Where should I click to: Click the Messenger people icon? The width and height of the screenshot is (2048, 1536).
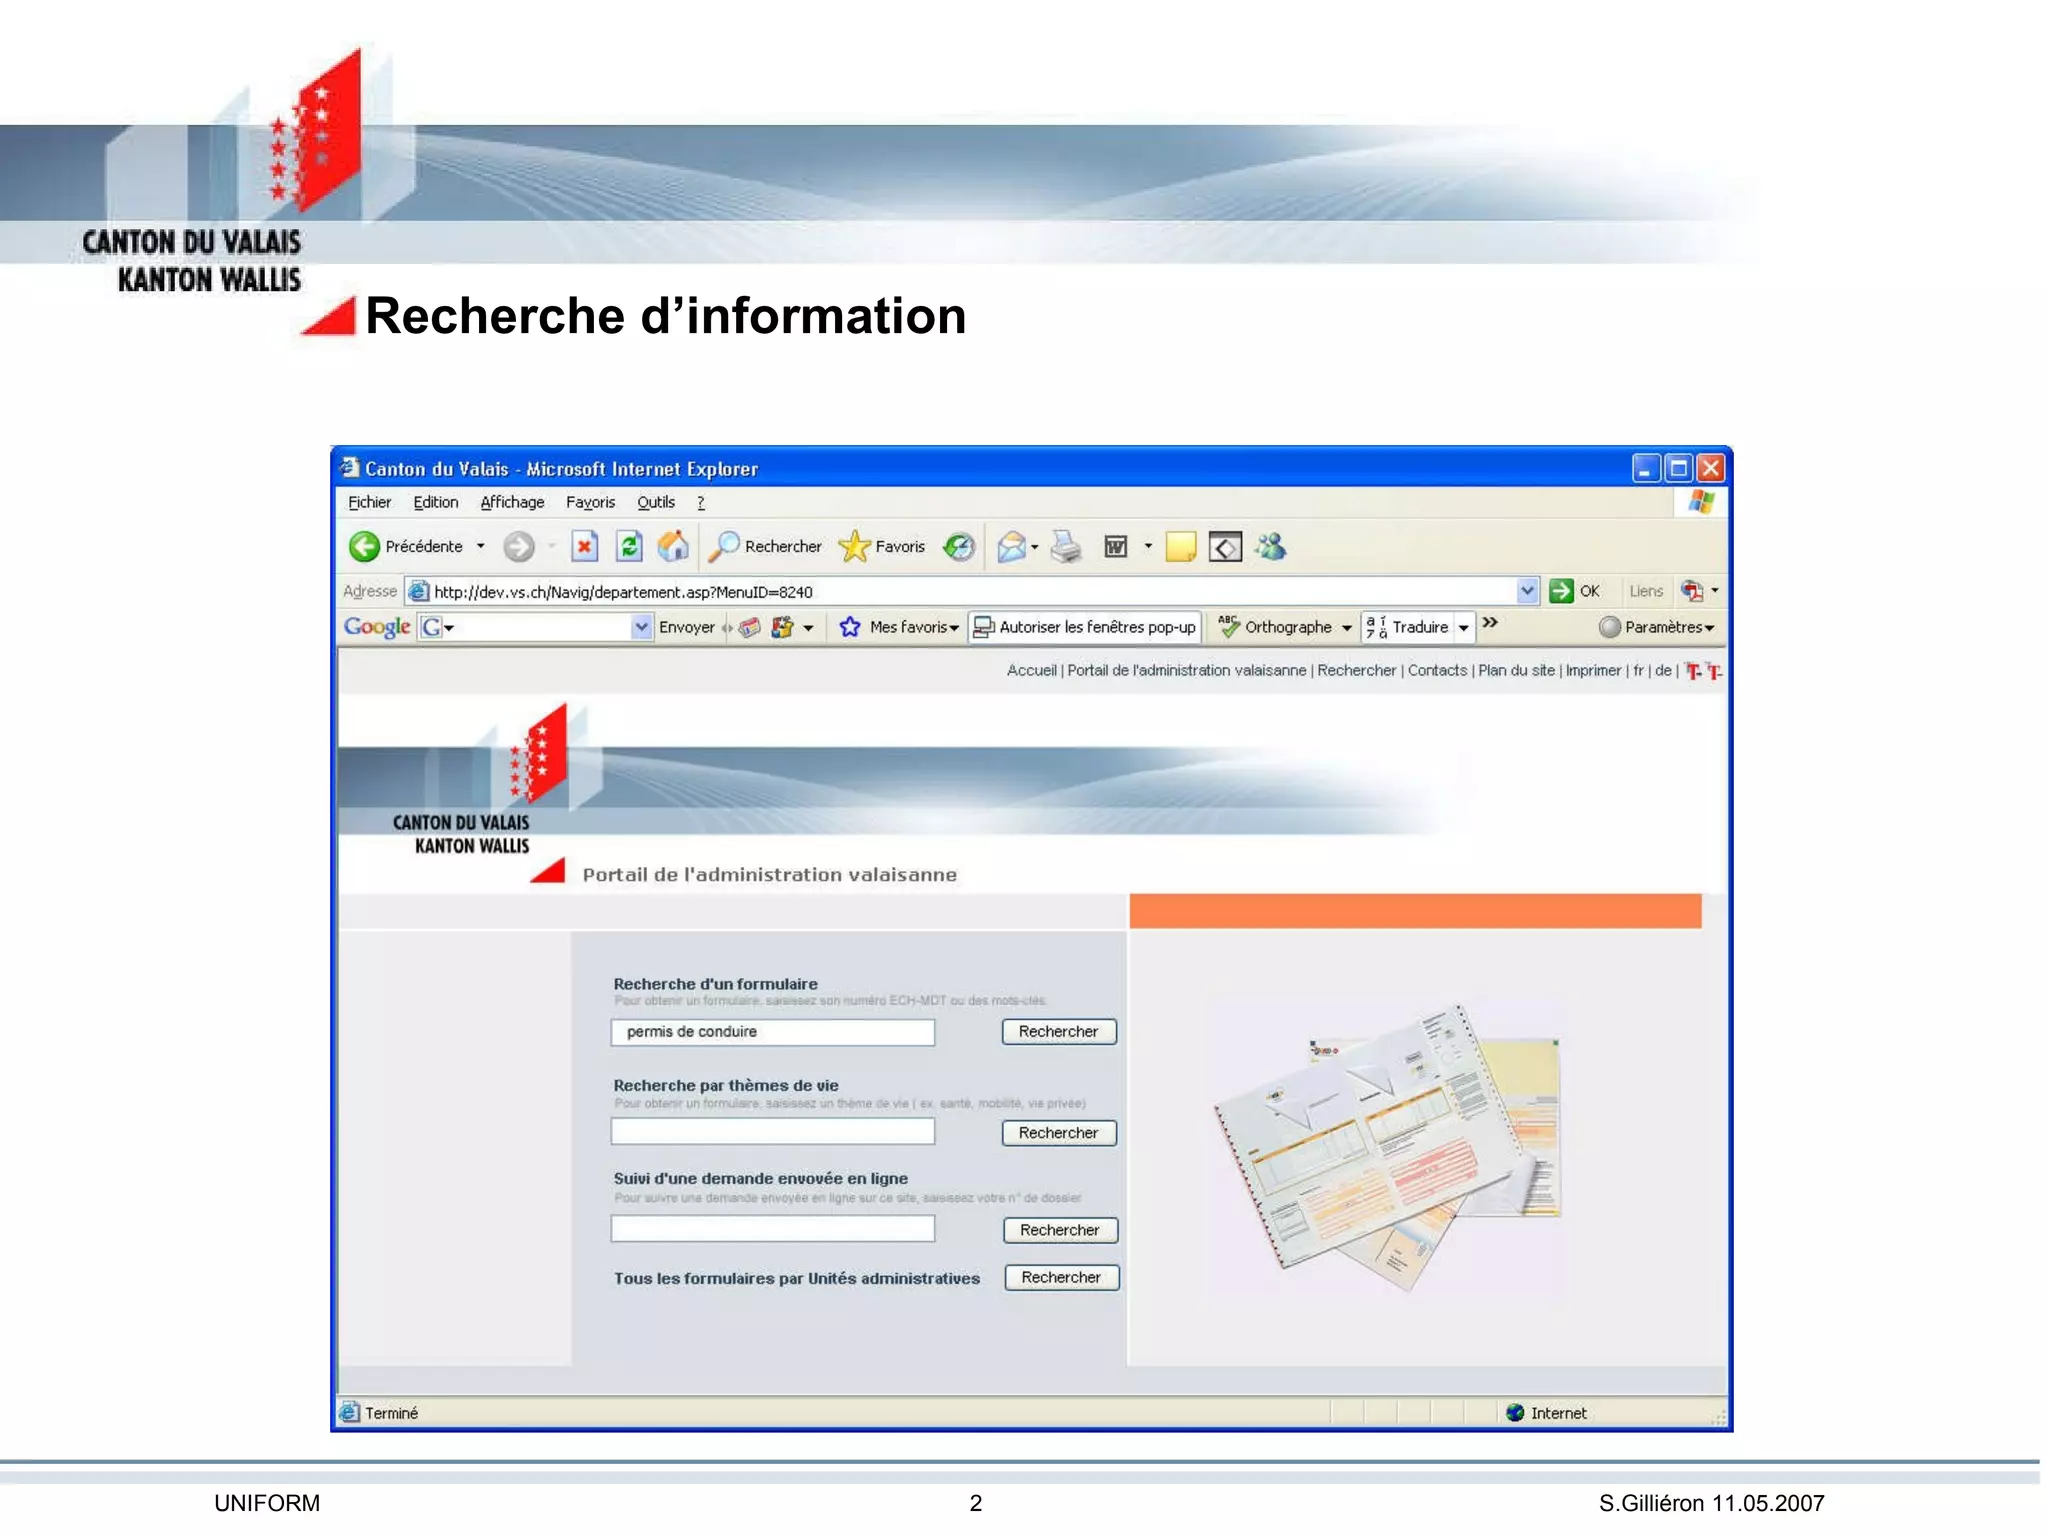click(1270, 546)
